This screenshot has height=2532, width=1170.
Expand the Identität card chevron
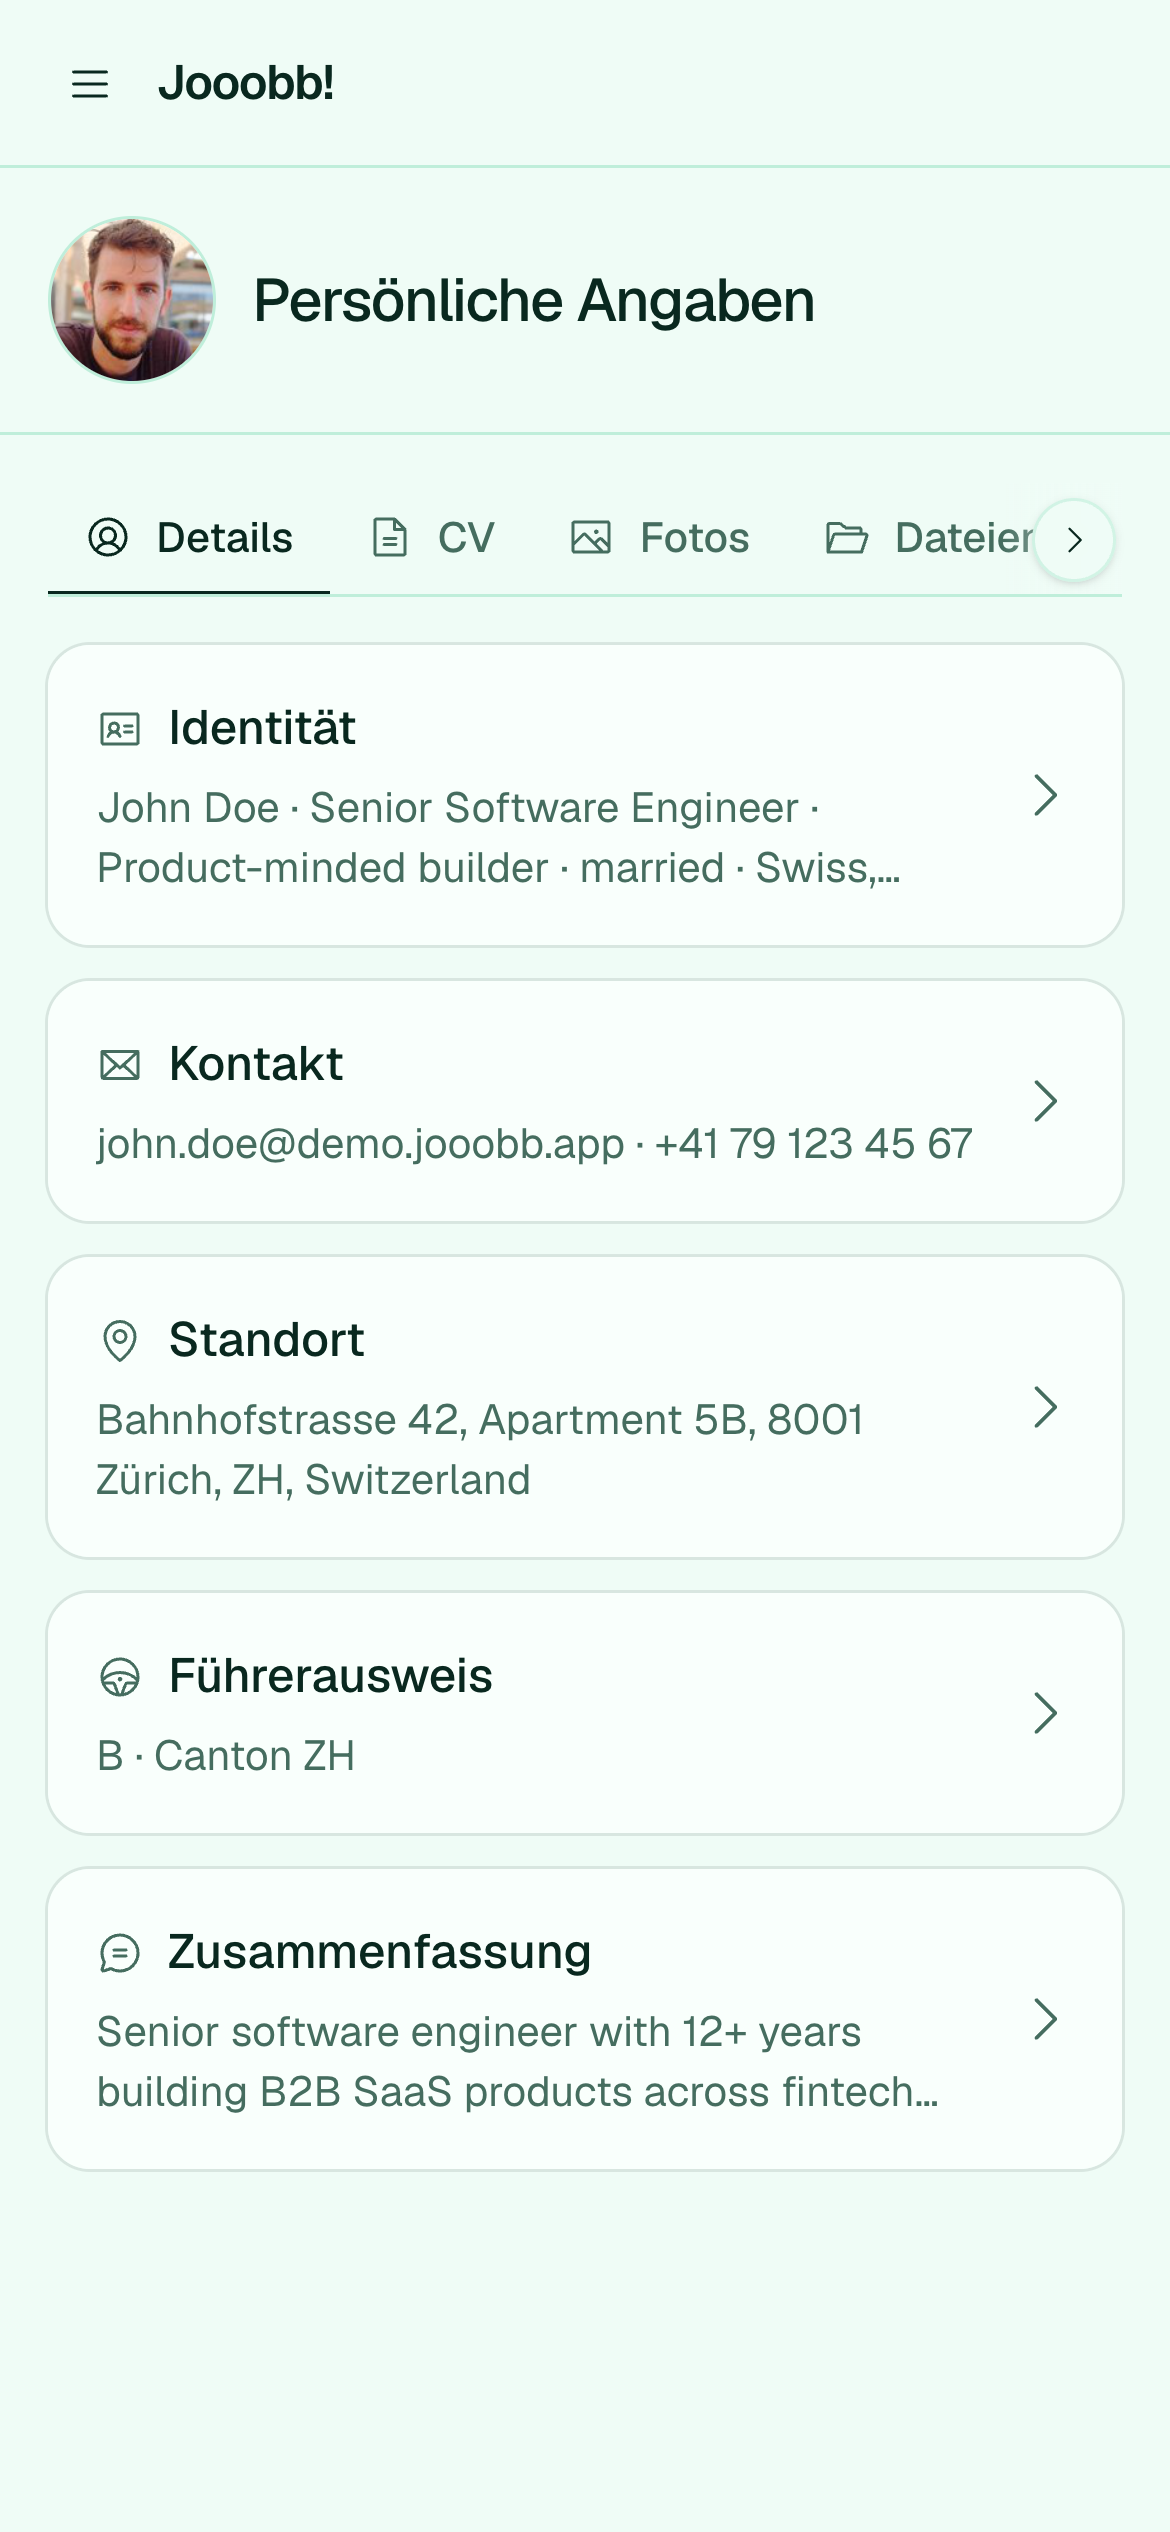tap(1045, 796)
